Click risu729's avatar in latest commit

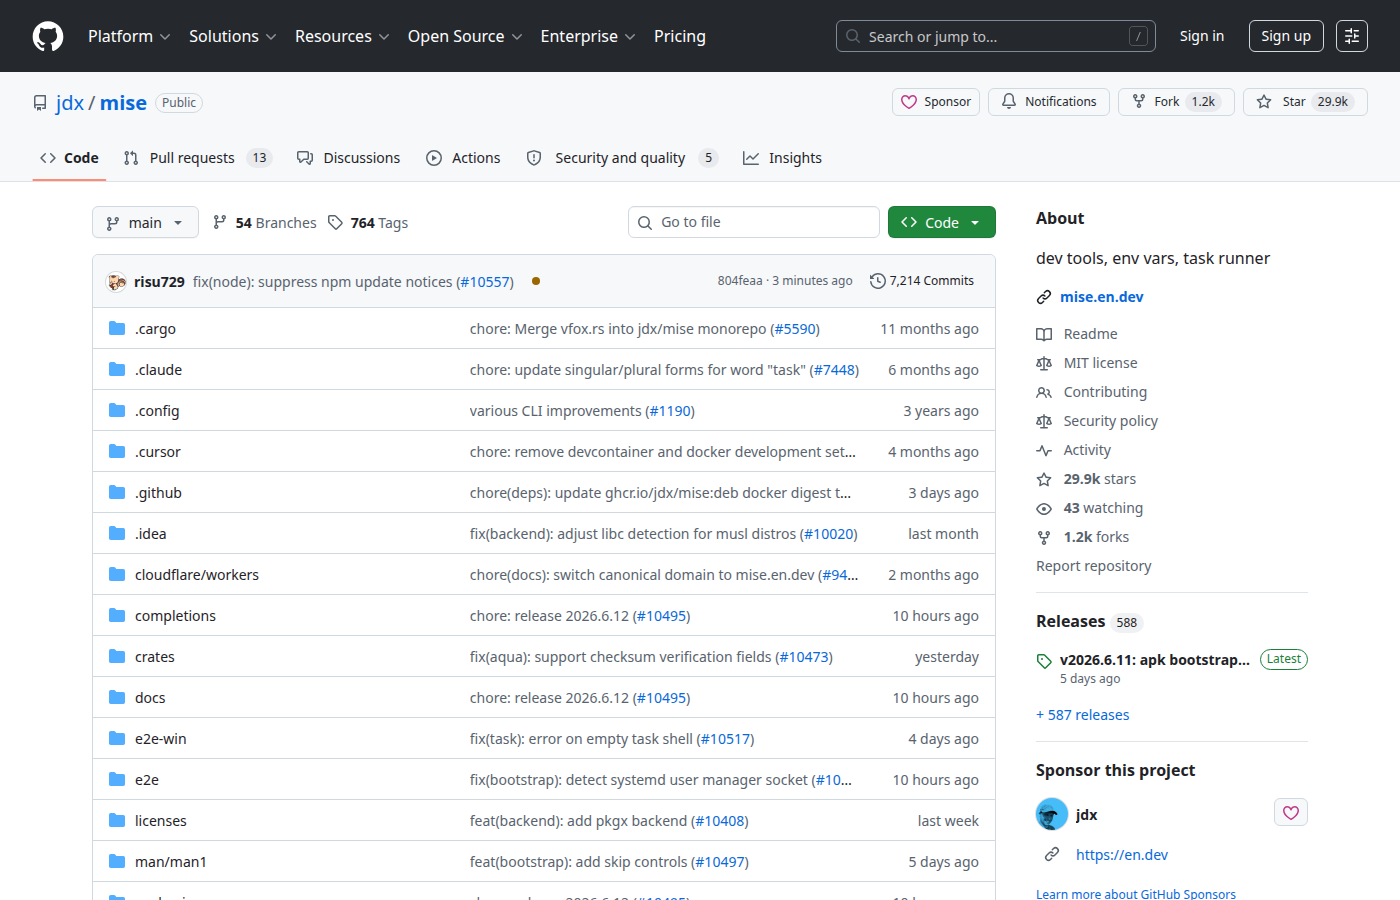pos(116,282)
